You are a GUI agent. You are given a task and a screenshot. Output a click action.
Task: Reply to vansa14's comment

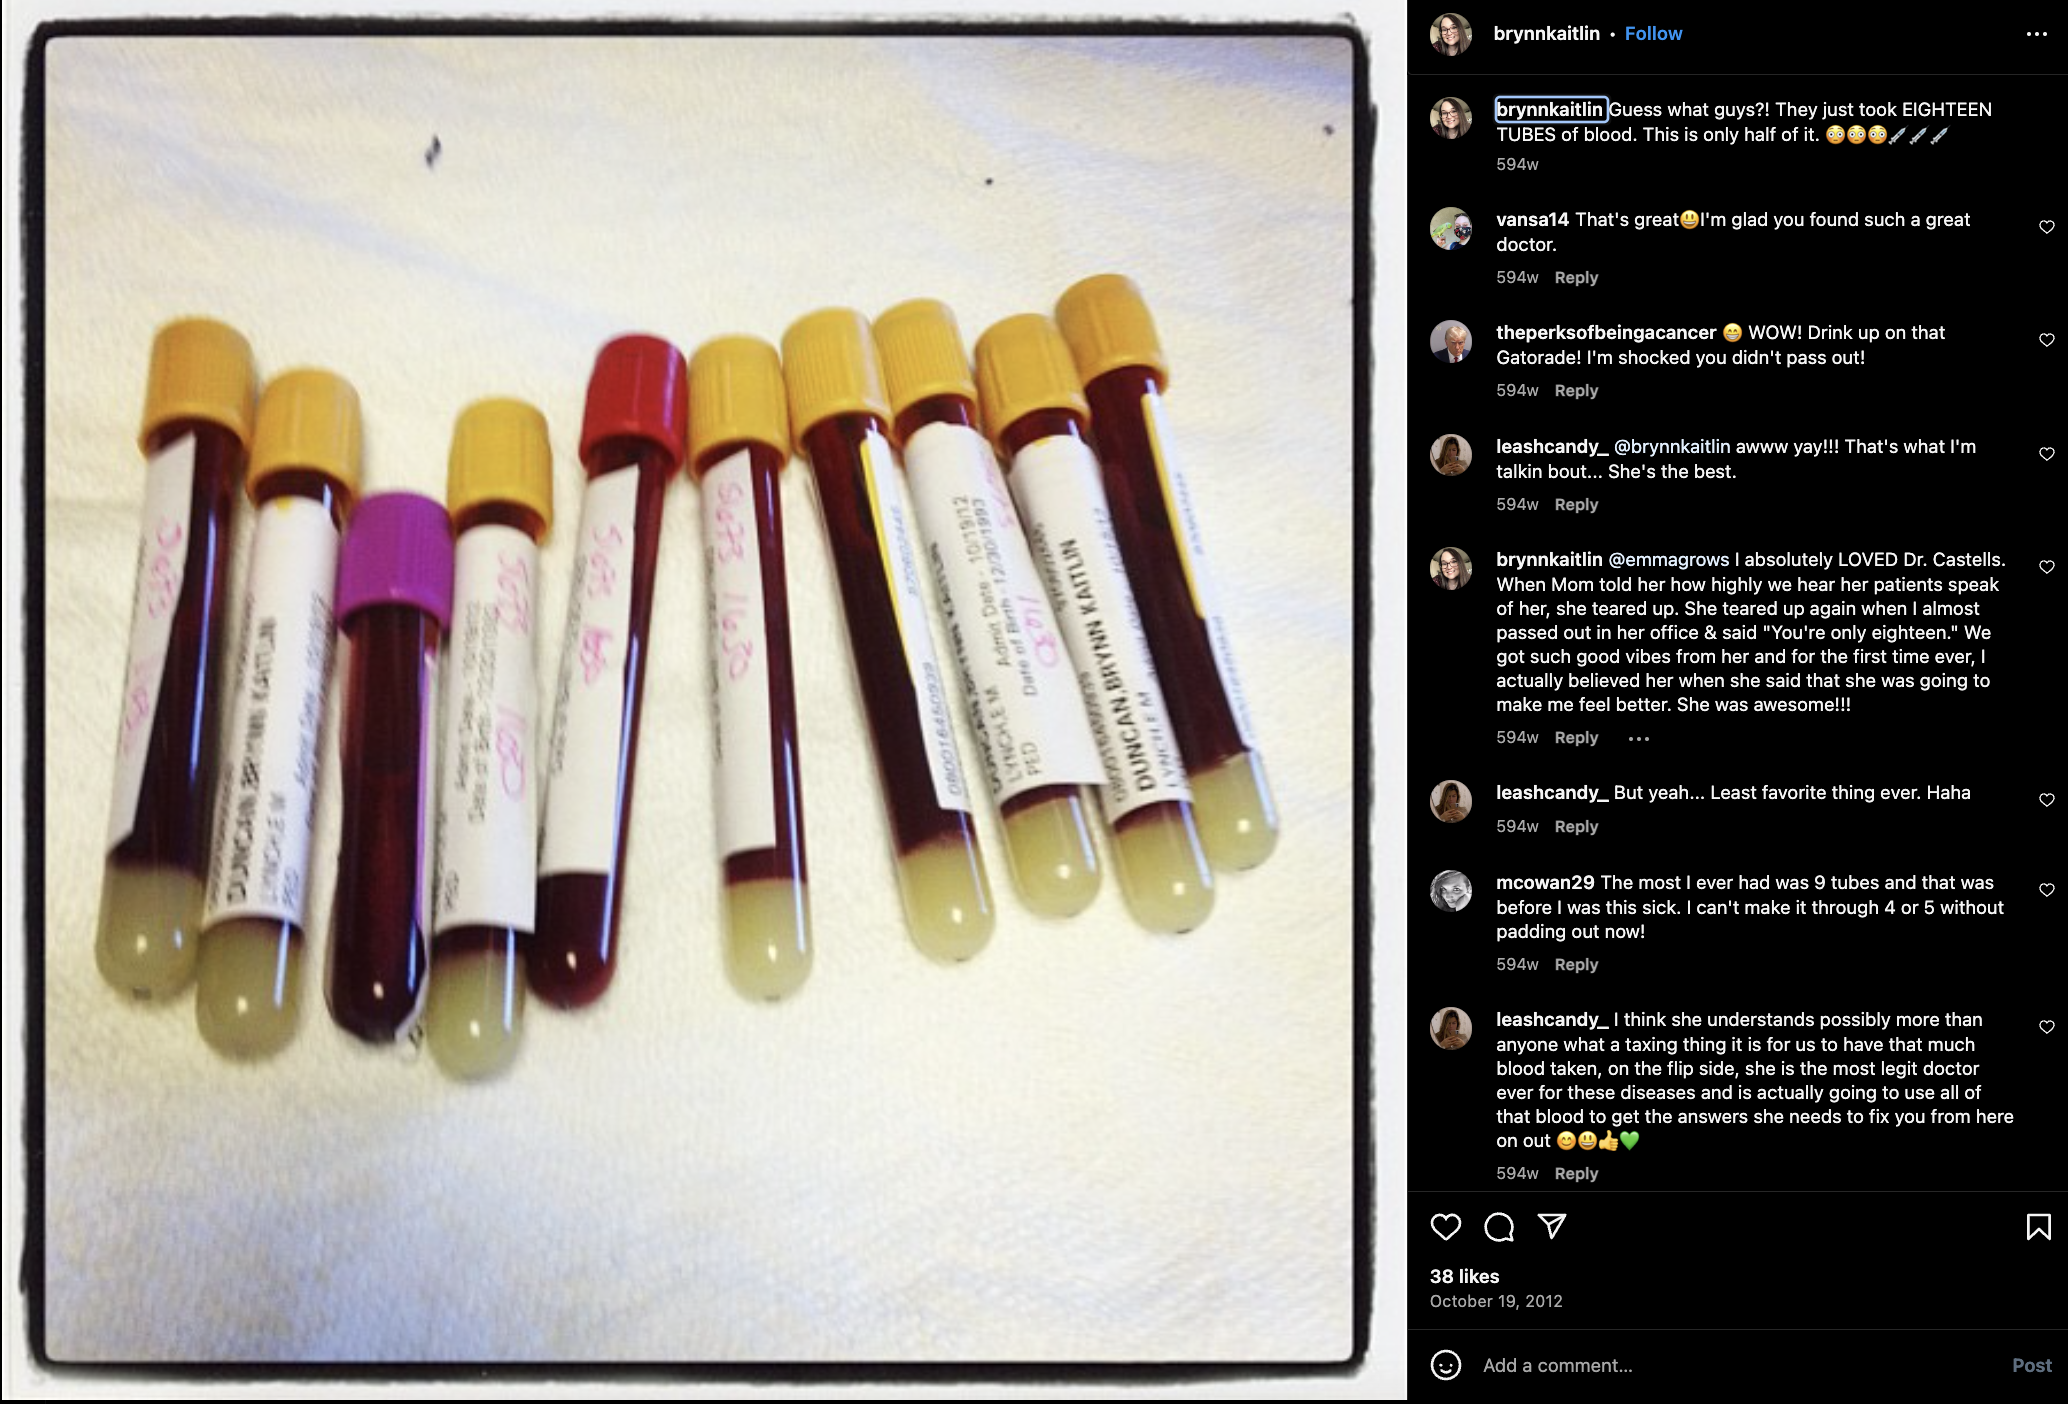(x=1576, y=277)
